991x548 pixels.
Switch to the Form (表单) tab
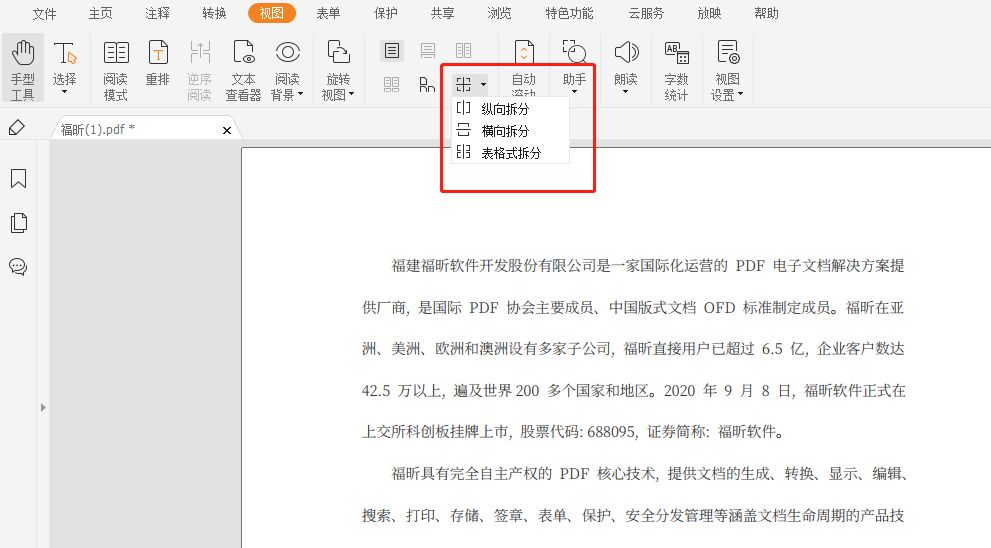tap(329, 13)
